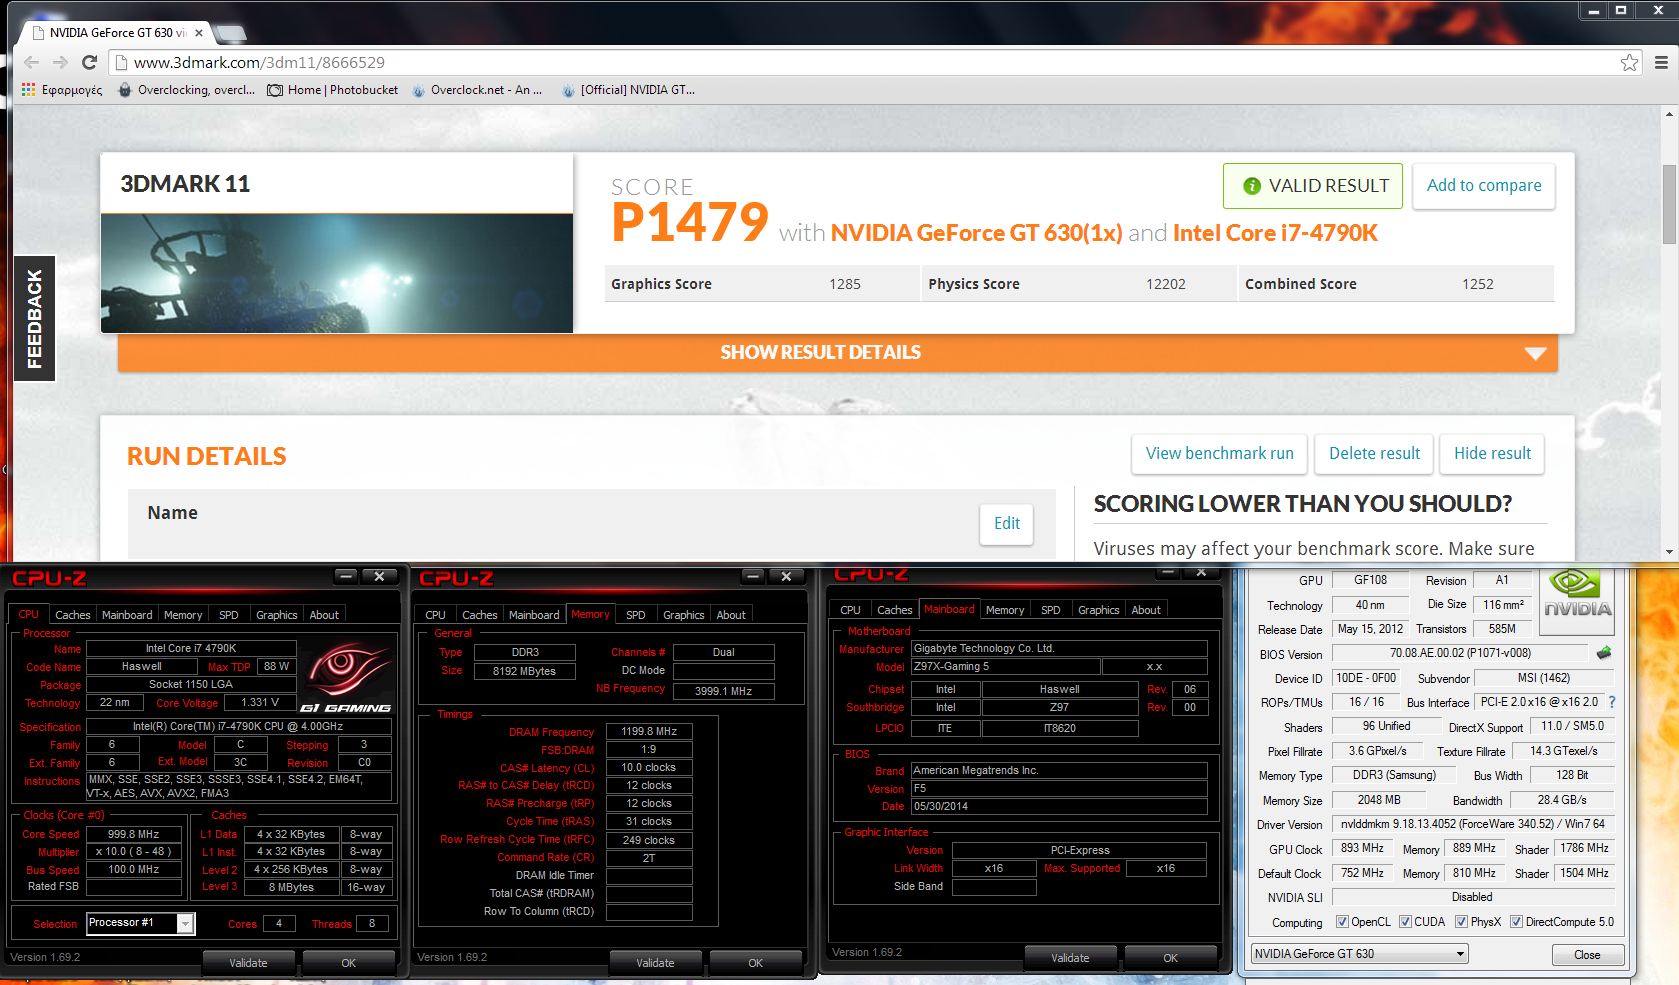Click the 3DMark 11 underwater thumbnail
Screen dimensions: 1679x985
[x=337, y=273]
